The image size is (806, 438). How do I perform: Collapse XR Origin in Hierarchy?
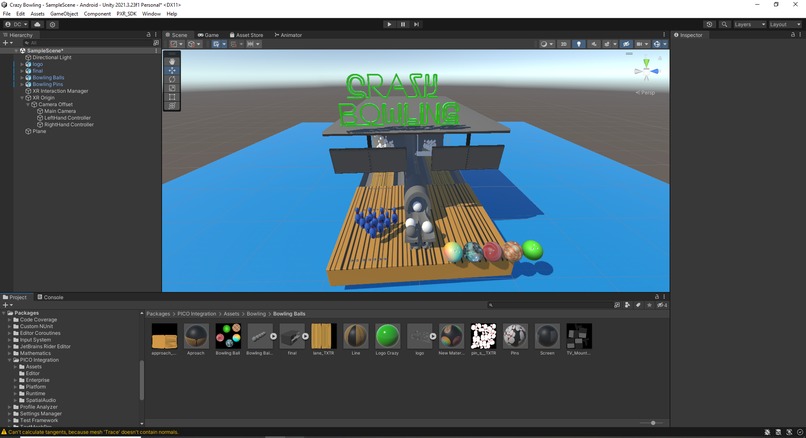(22, 98)
